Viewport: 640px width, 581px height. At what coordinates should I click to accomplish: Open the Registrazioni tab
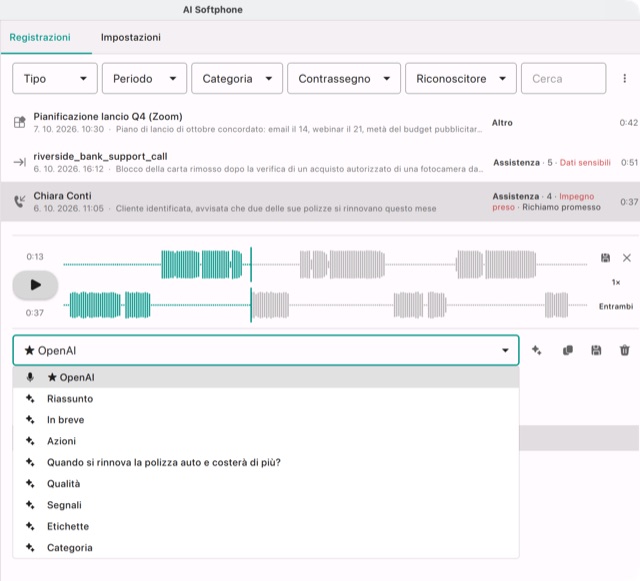pos(40,38)
